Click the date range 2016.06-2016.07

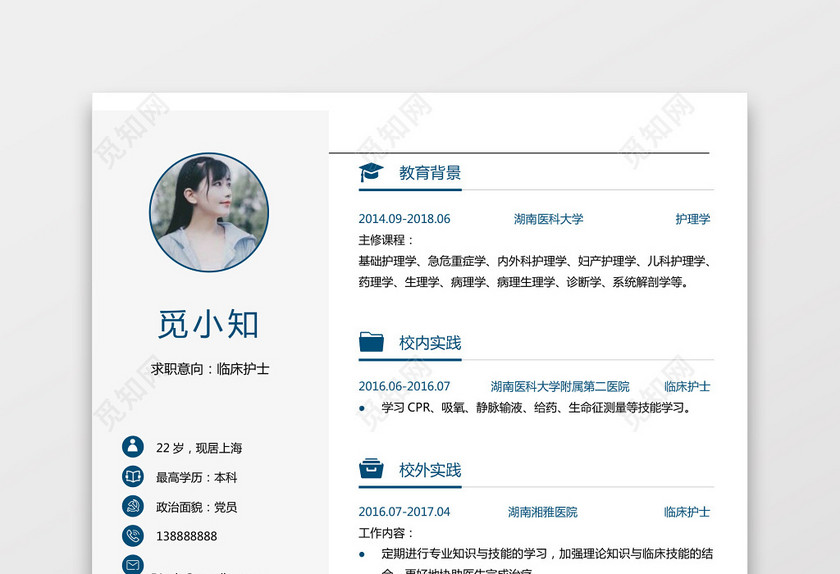[404, 386]
